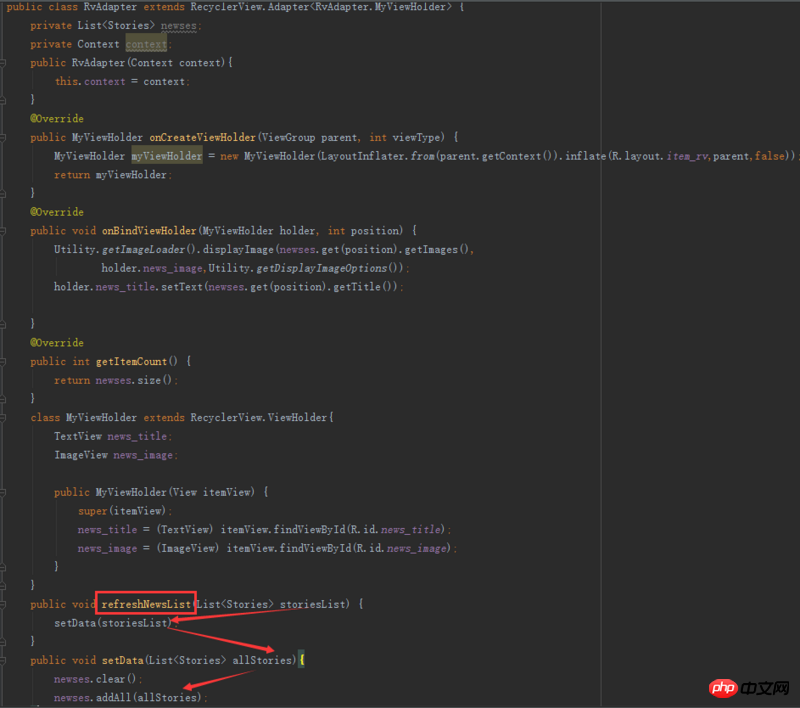Click 'setData(storiesList)' call
The width and height of the screenshot is (800, 708).
(113, 623)
